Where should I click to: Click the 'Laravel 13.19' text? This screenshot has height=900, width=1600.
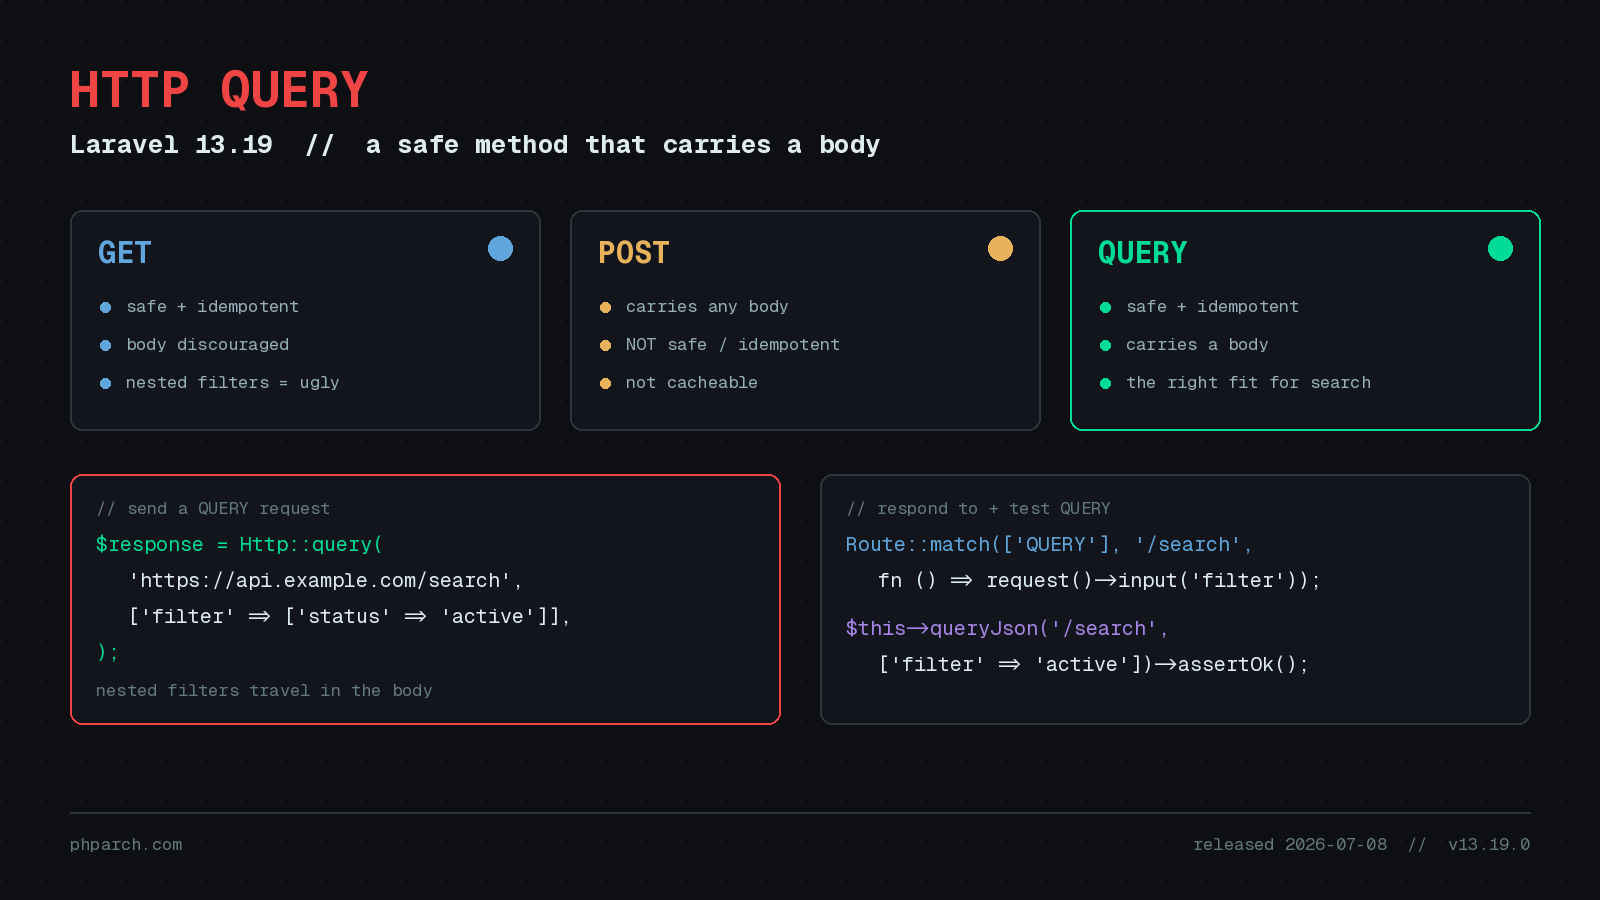(171, 145)
